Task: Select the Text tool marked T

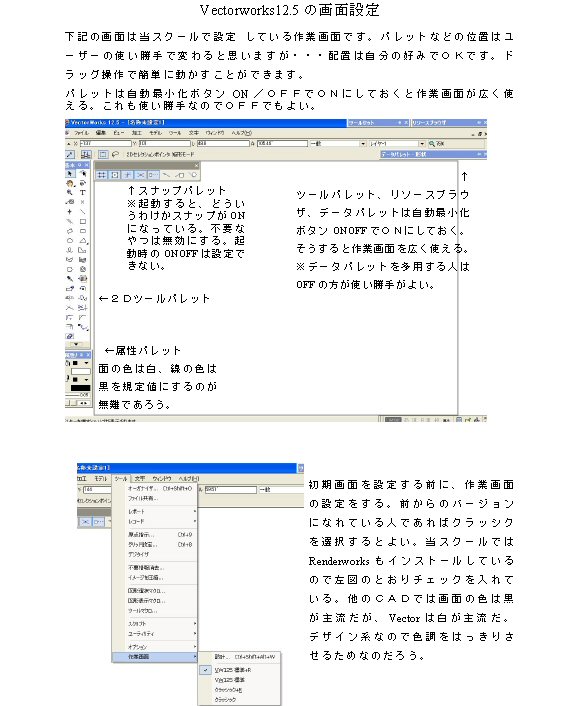Action: tap(83, 192)
